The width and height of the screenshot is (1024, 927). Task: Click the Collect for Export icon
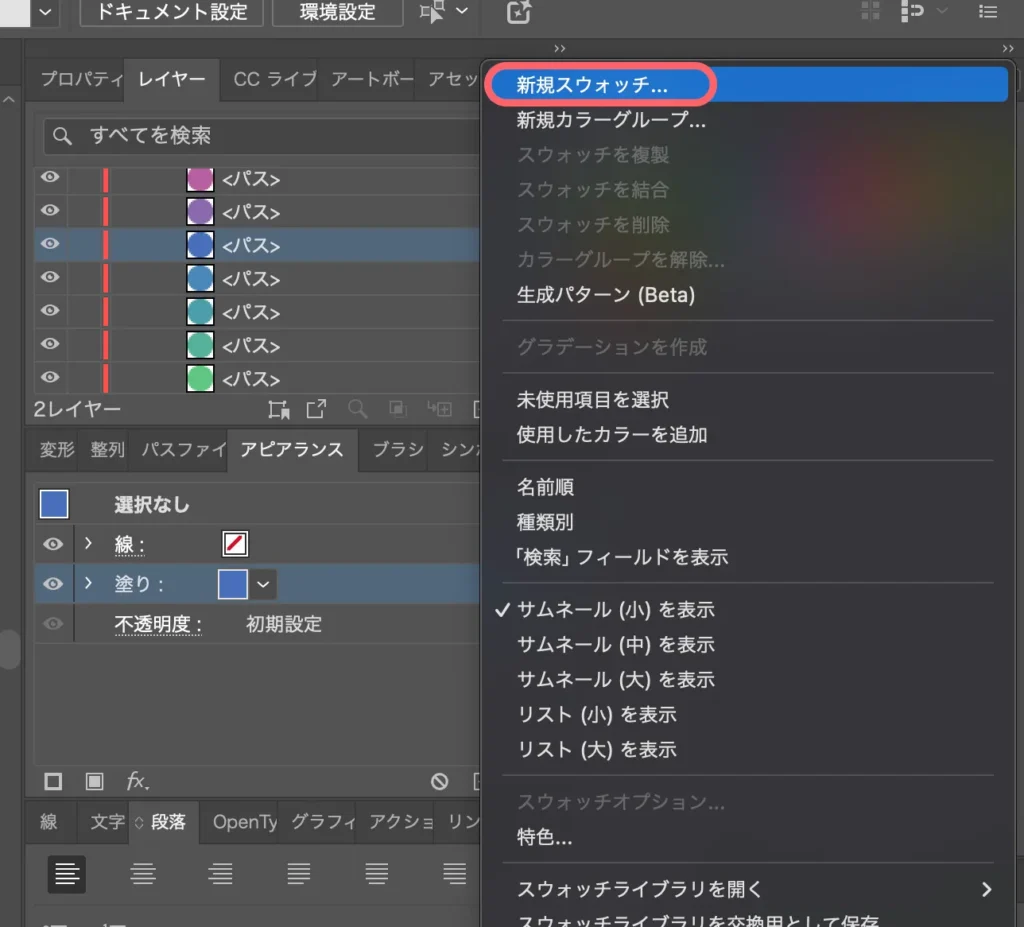(279, 410)
